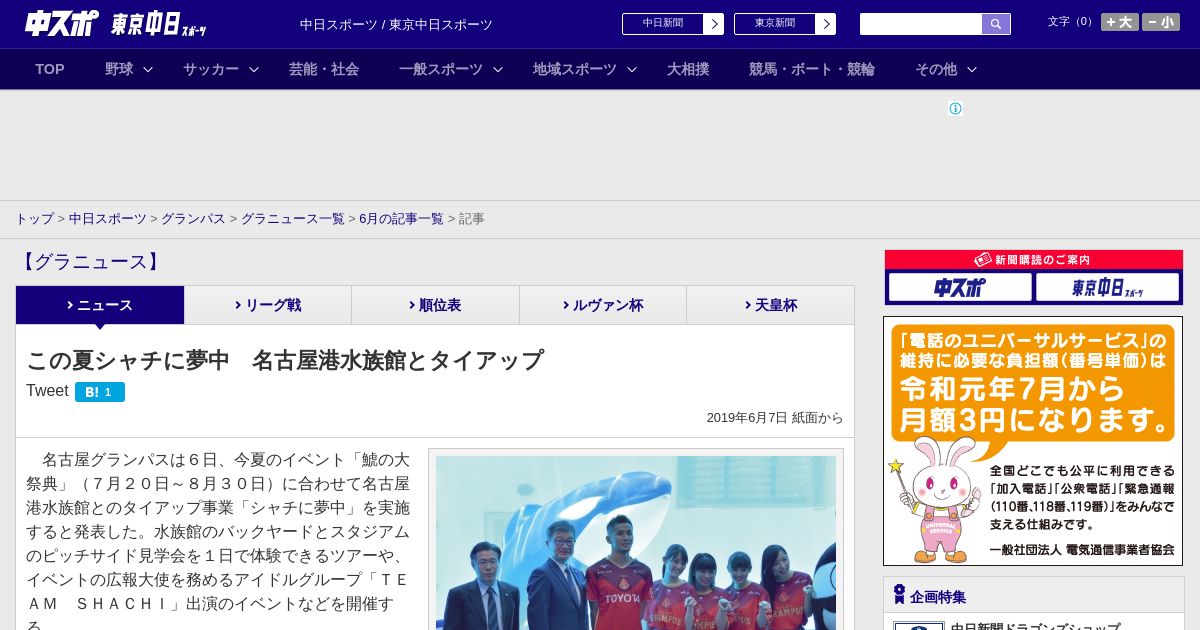Viewport: 1200px width, 630px height.
Task: Click the ad info icon
Action: tap(955, 109)
